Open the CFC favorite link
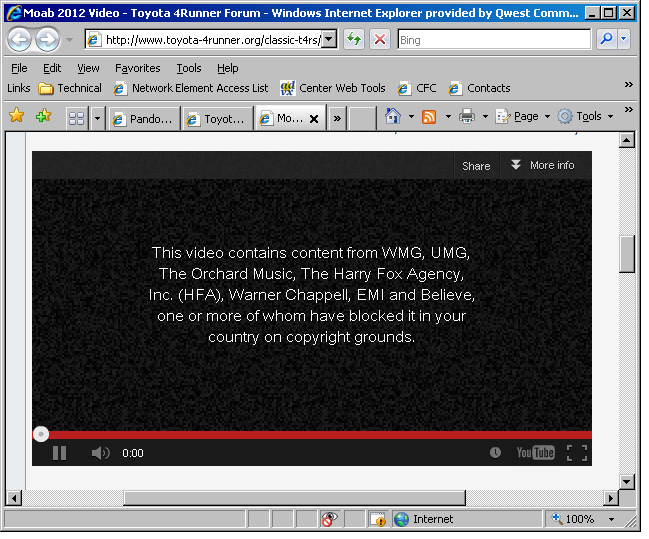 [x=417, y=89]
